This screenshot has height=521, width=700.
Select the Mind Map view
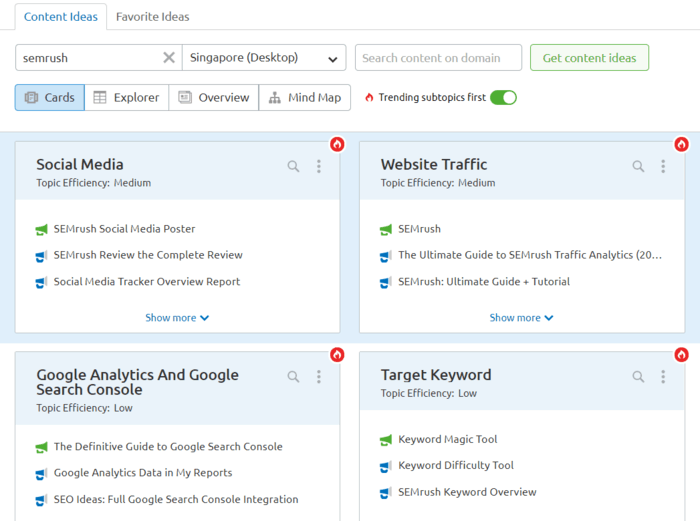[305, 97]
